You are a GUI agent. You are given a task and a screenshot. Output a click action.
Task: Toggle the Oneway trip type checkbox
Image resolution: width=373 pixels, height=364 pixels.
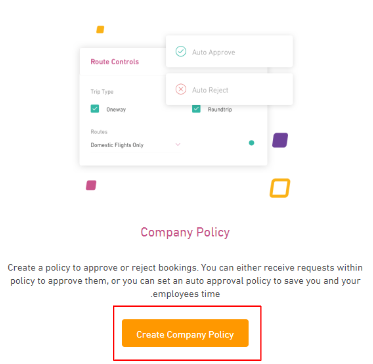(95, 109)
